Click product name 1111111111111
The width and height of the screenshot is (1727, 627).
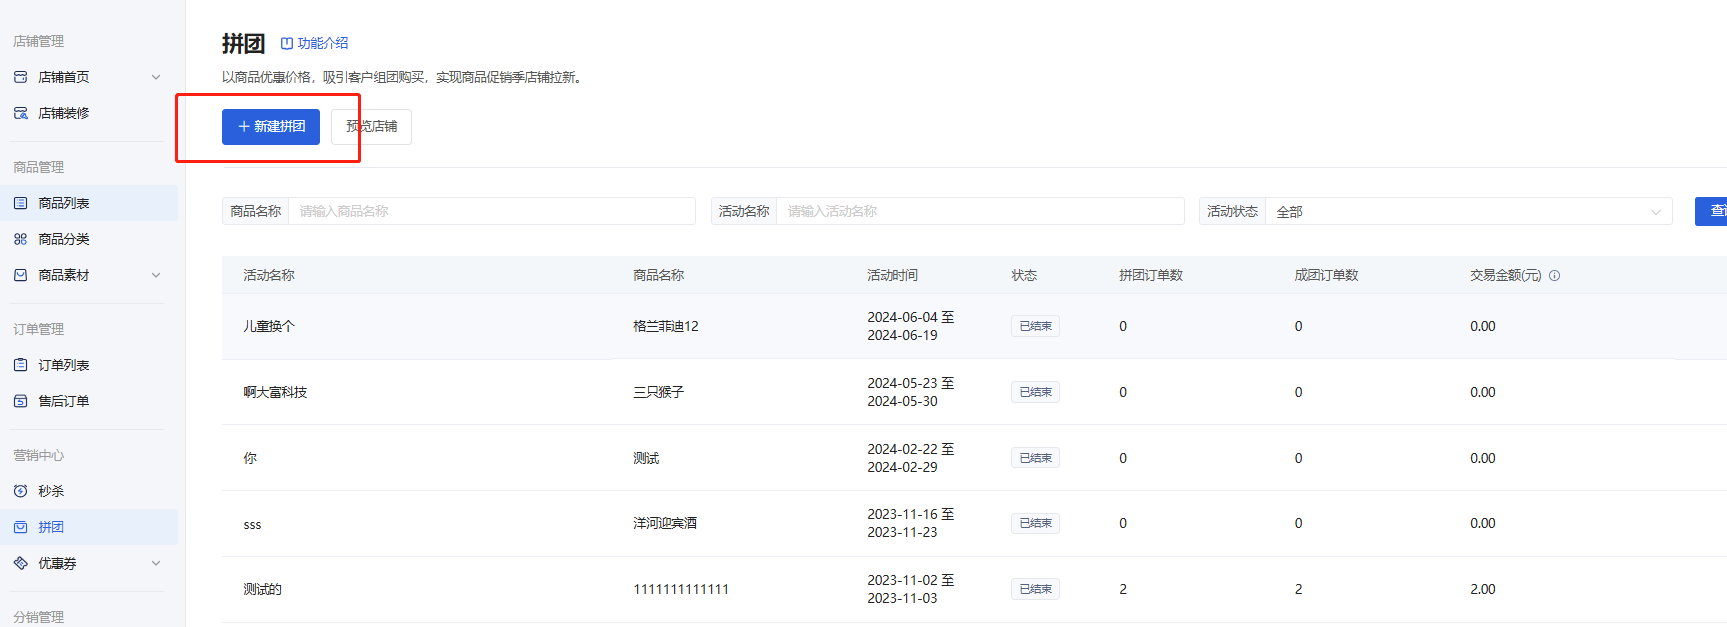point(681,589)
